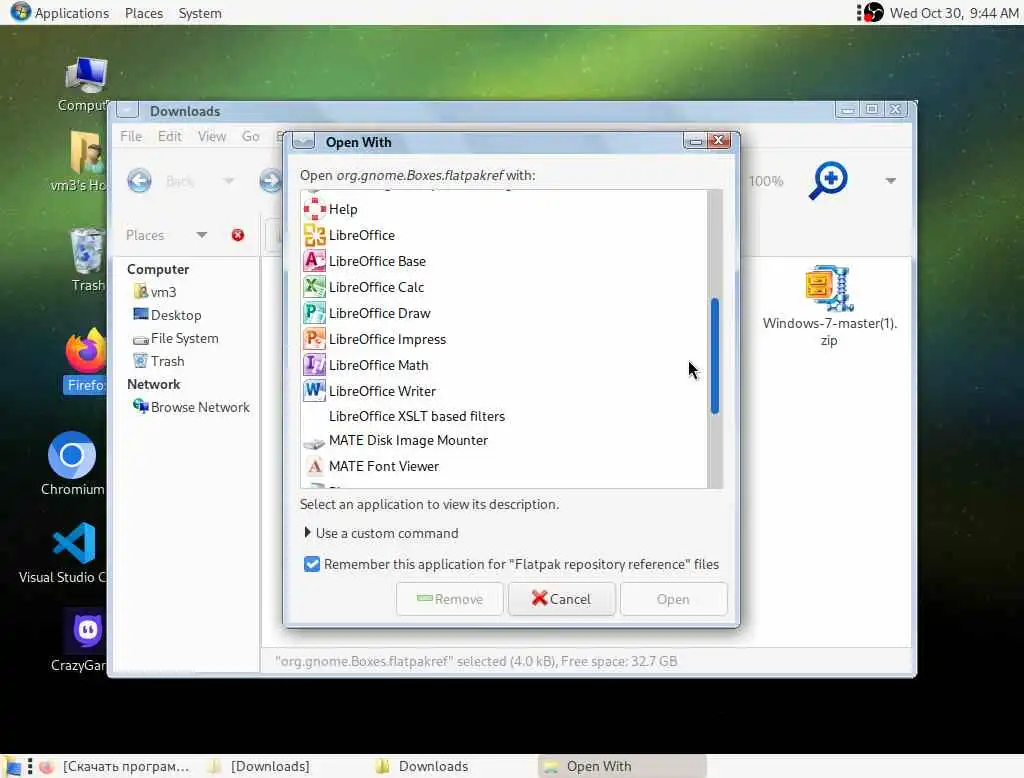Pick the LibreOffice Writer icon
Image resolution: width=1024 pixels, height=778 pixels.
314,391
